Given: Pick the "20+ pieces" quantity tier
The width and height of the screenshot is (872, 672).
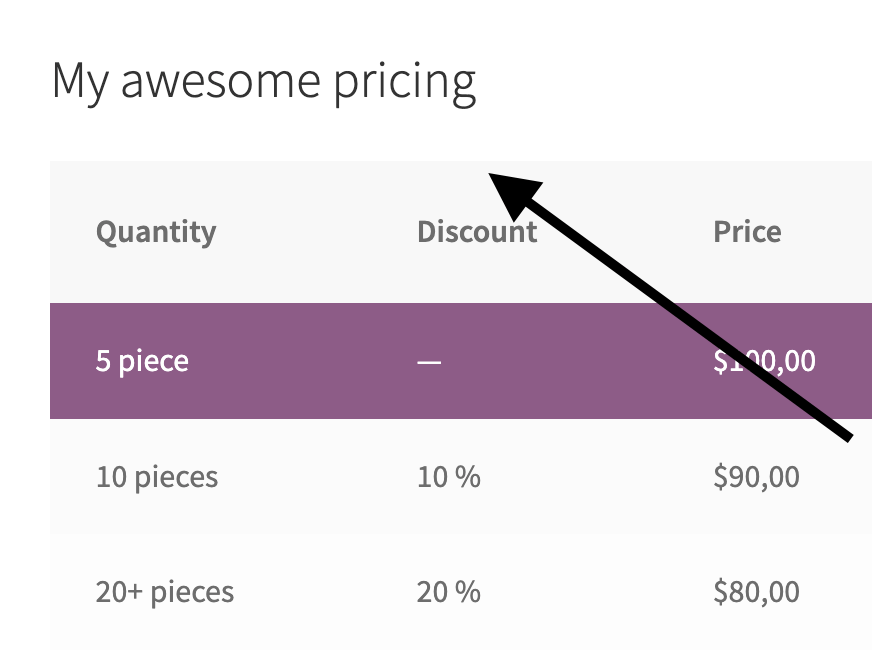Looking at the screenshot, I should [165, 592].
